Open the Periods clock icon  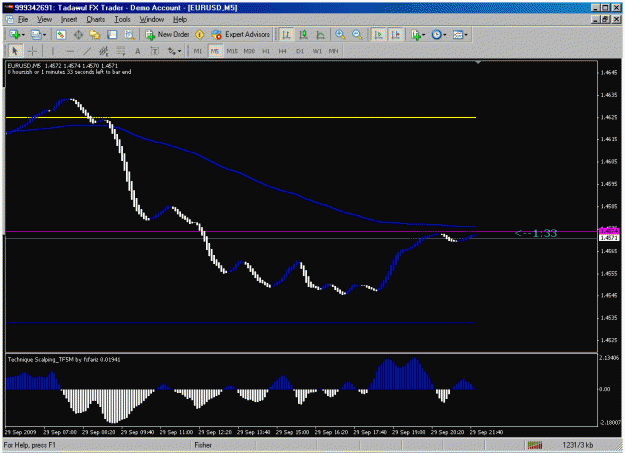[x=437, y=35]
